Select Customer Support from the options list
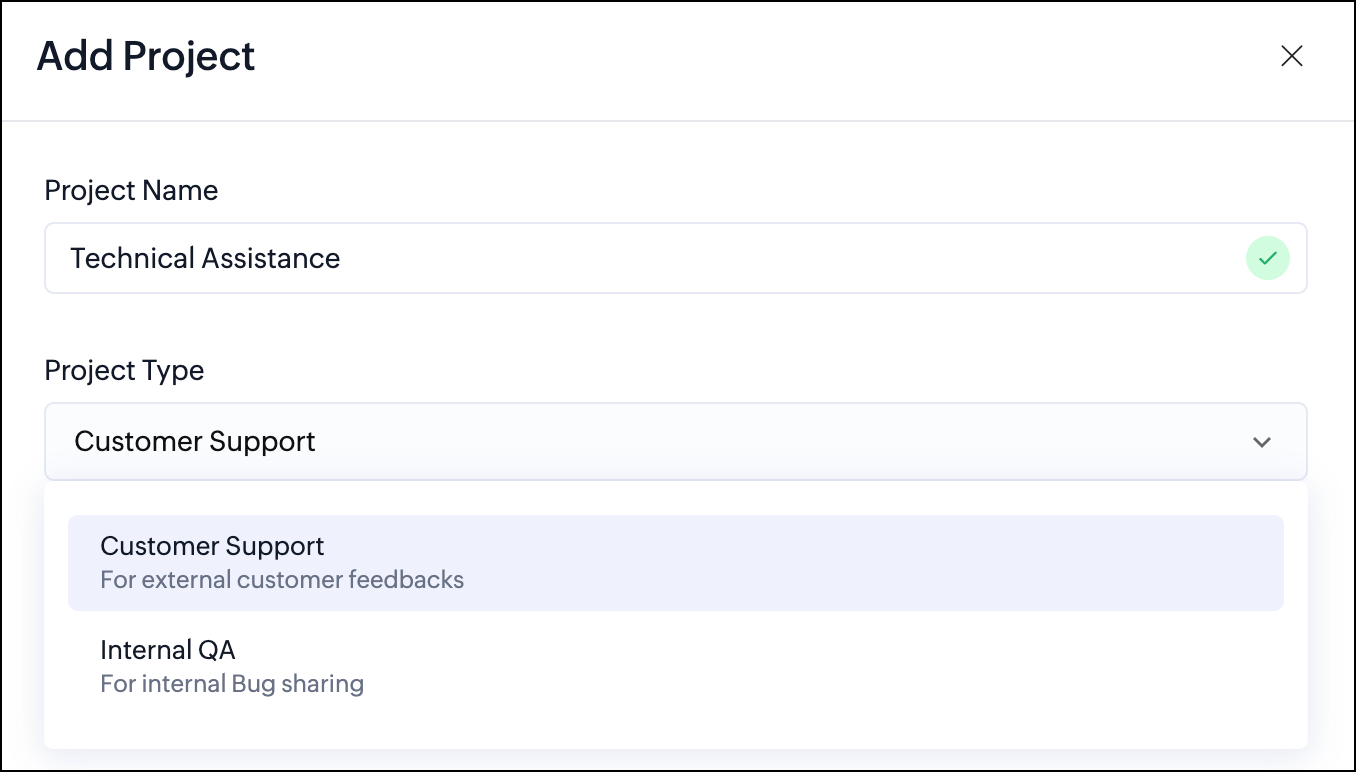The image size is (1356, 772). point(675,562)
